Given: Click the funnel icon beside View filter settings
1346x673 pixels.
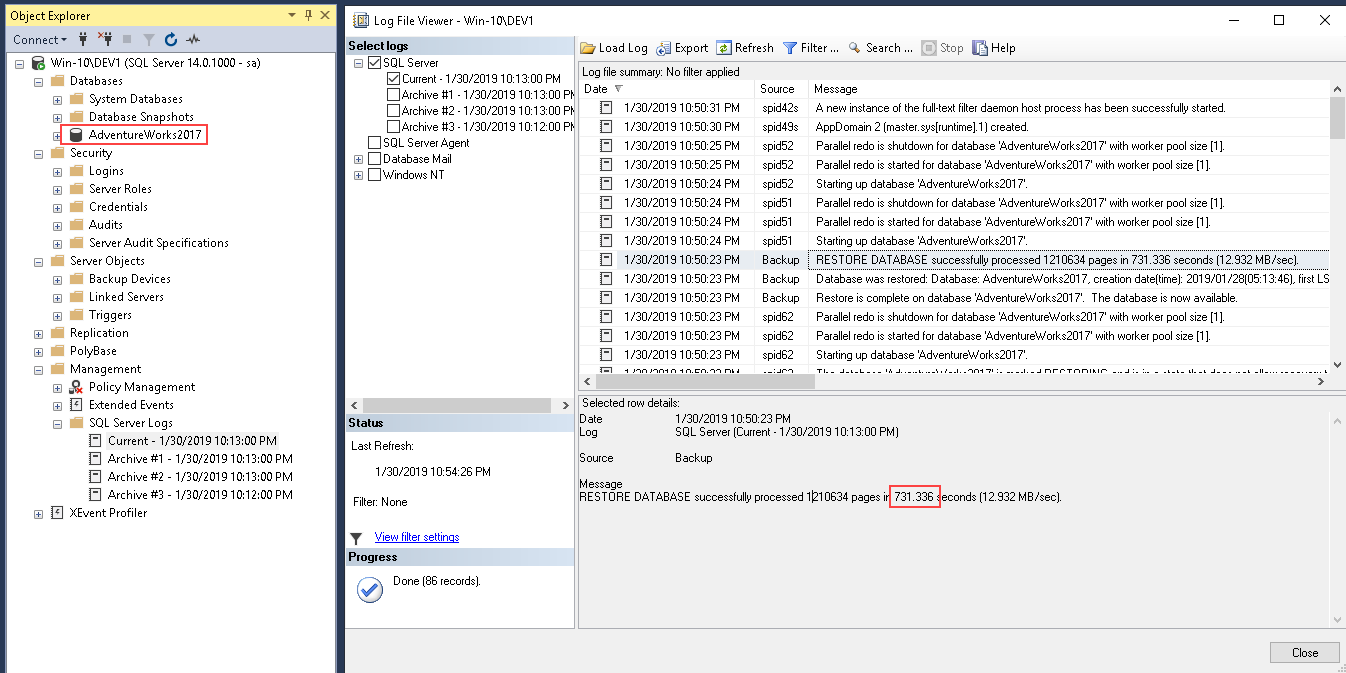Looking at the screenshot, I should (357, 538).
